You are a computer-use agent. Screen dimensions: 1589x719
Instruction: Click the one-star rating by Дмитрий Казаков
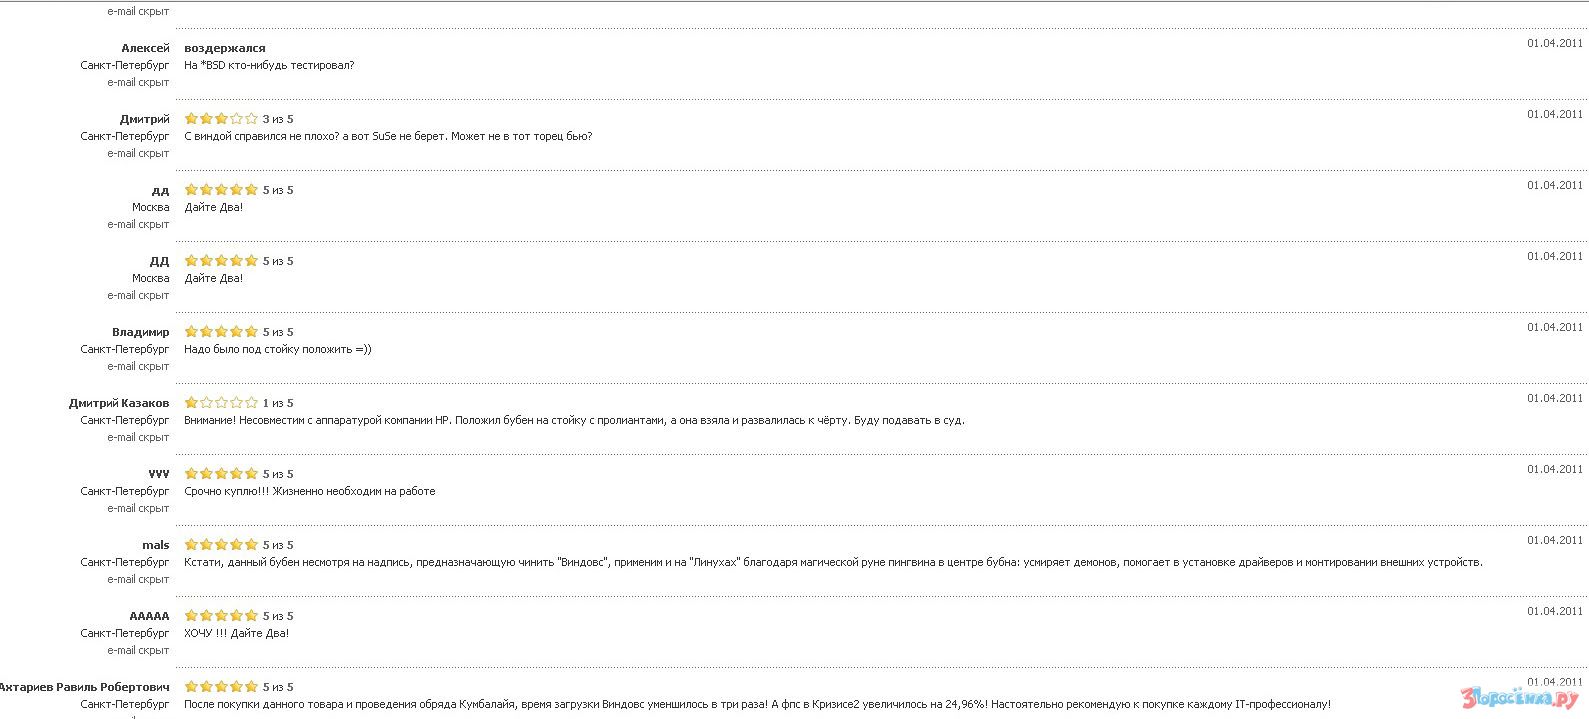click(221, 403)
